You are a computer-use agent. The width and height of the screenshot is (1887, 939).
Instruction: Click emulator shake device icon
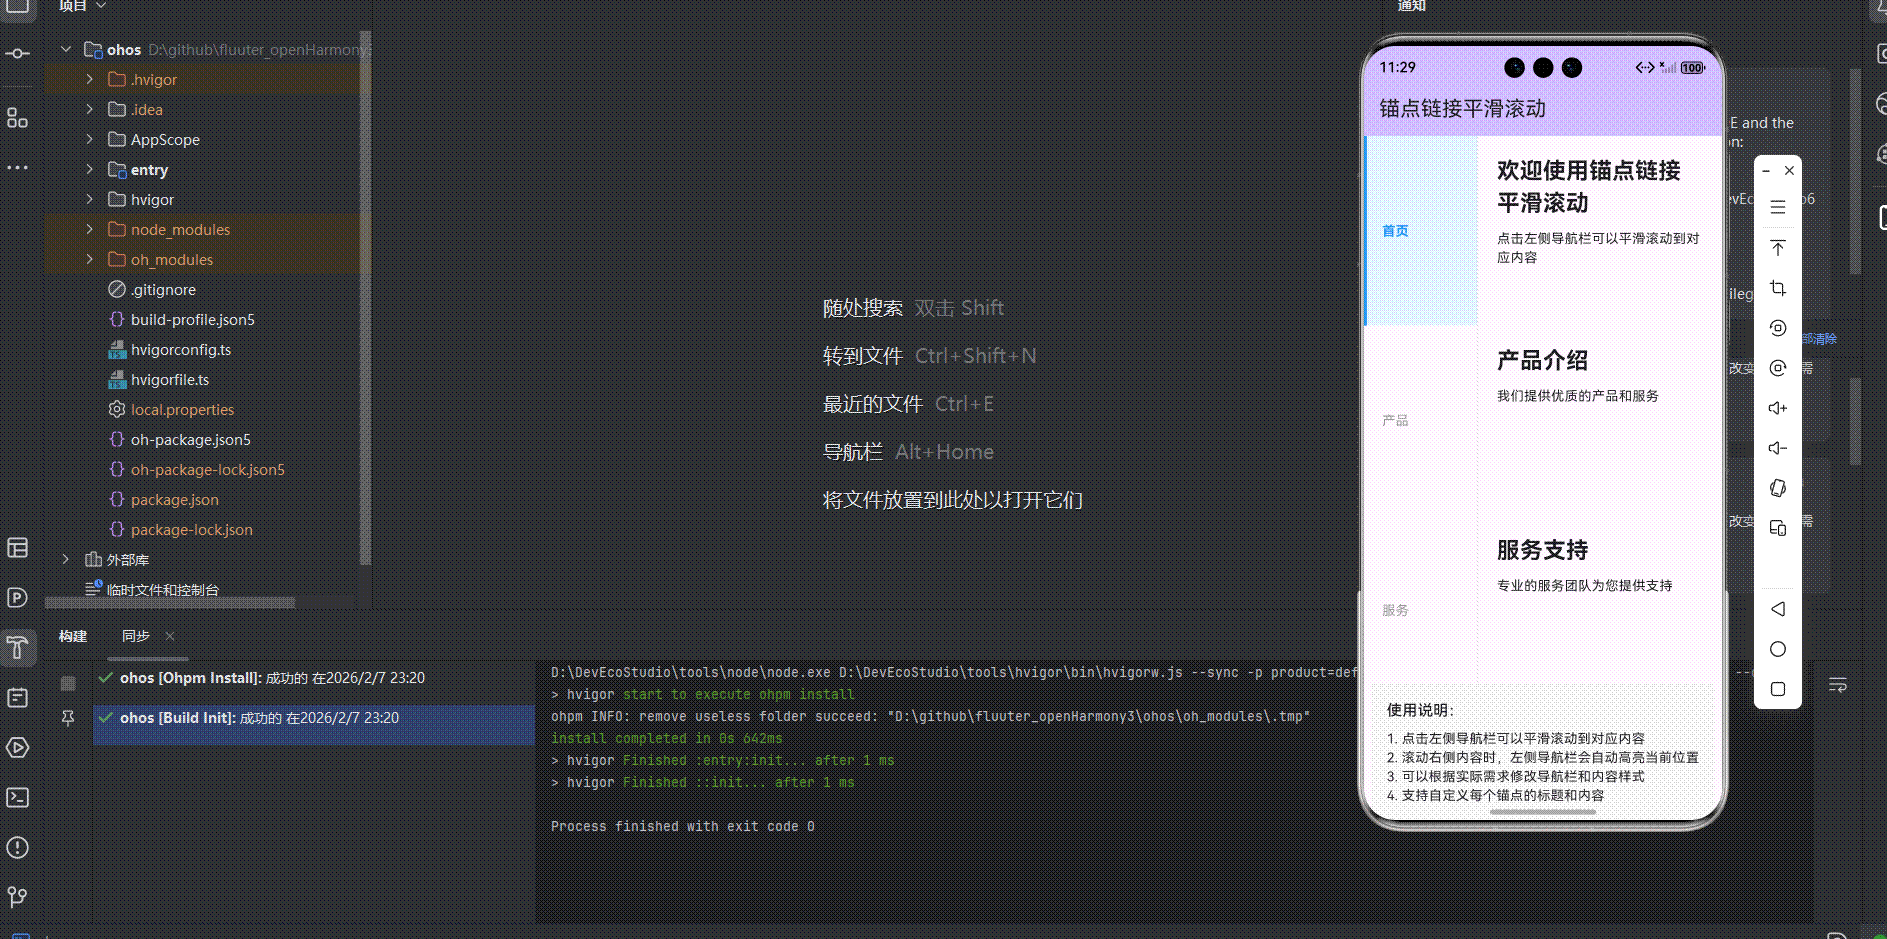point(1777,488)
